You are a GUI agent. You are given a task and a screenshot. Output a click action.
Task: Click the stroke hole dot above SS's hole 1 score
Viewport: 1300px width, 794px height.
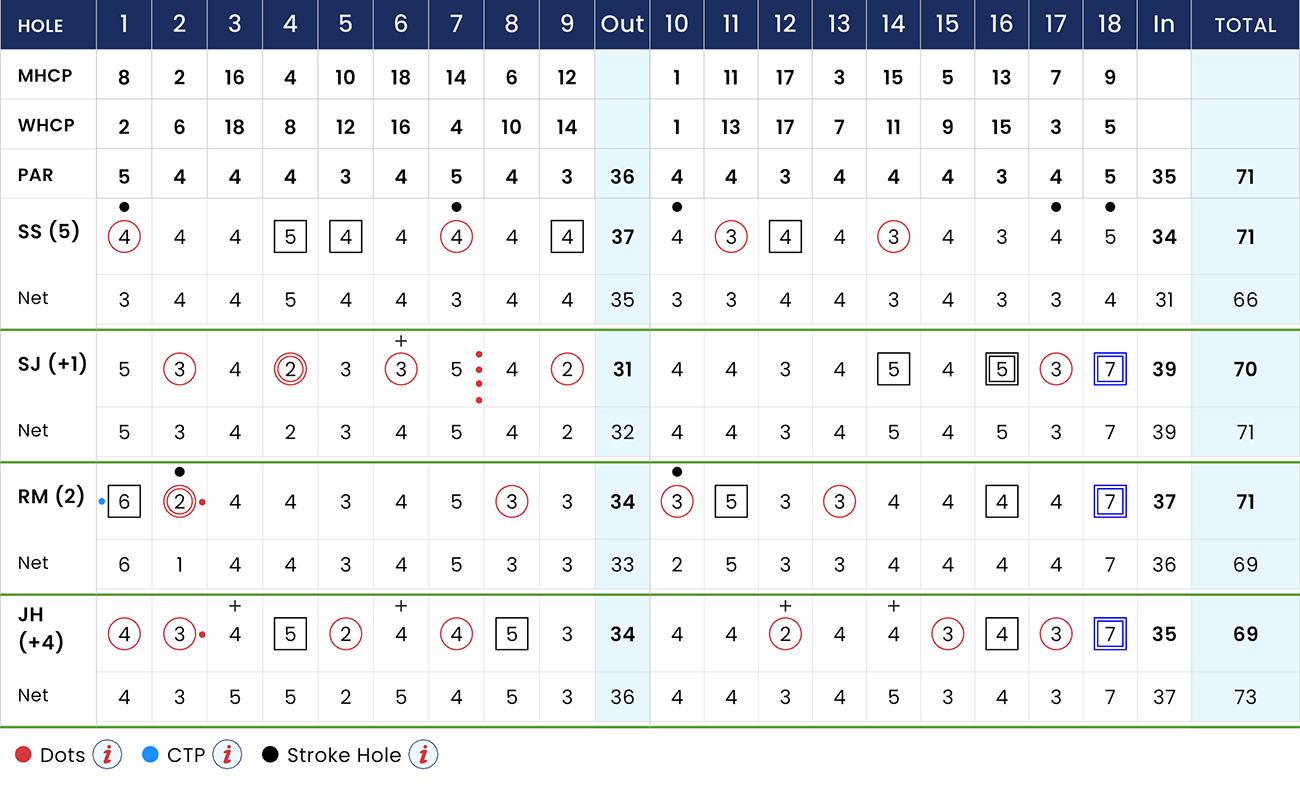point(124,207)
